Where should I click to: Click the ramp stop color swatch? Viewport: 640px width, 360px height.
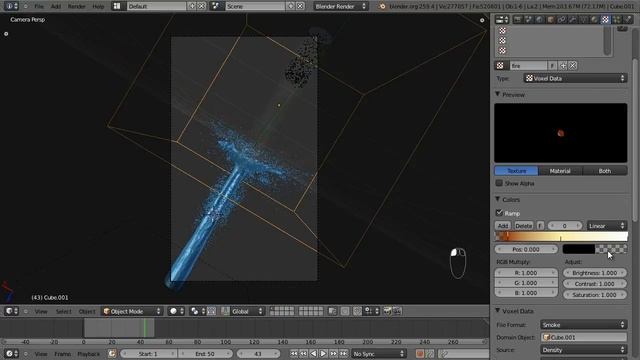pyautogui.click(x=595, y=249)
